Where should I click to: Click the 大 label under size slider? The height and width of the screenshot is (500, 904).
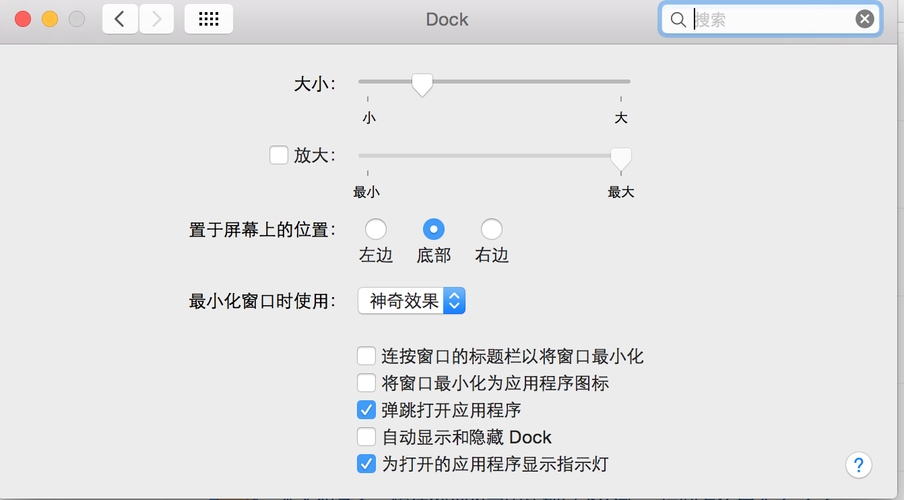click(621, 118)
